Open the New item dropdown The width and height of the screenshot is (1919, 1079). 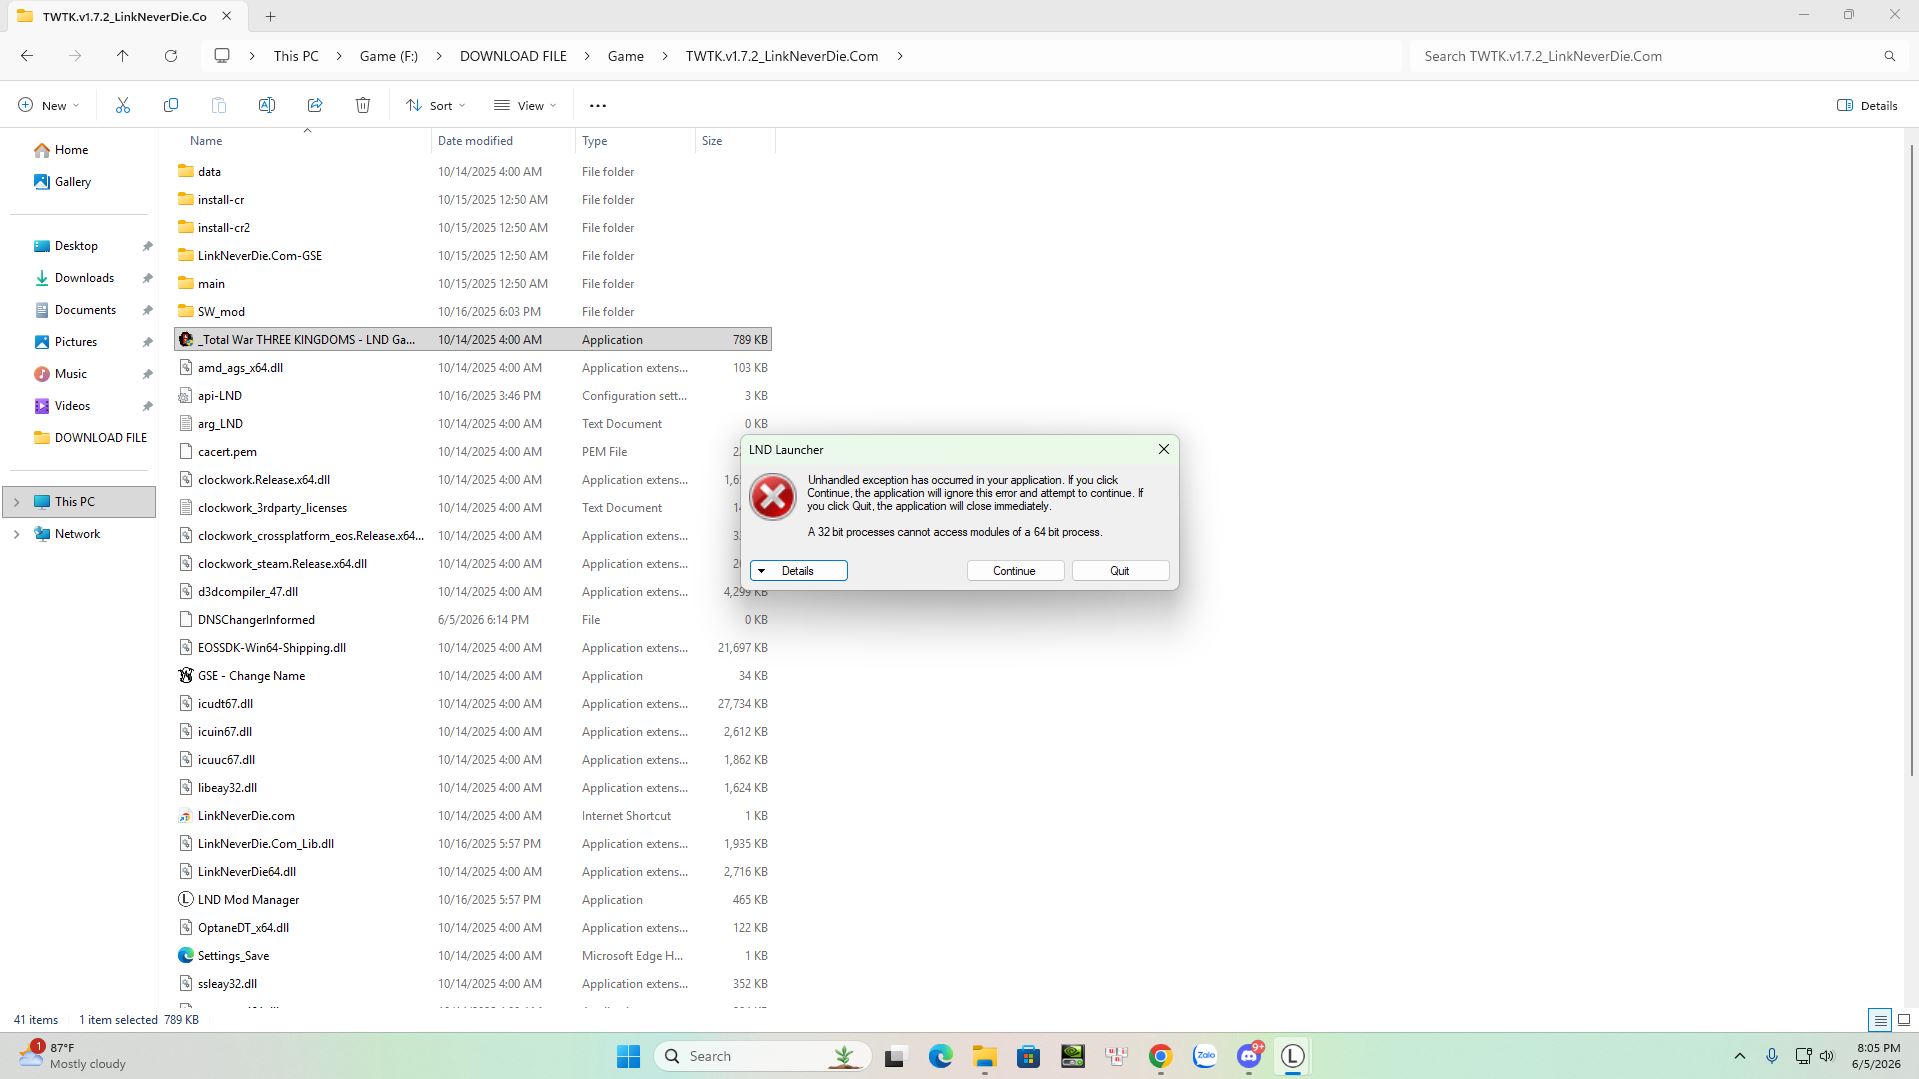click(x=48, y=105)
